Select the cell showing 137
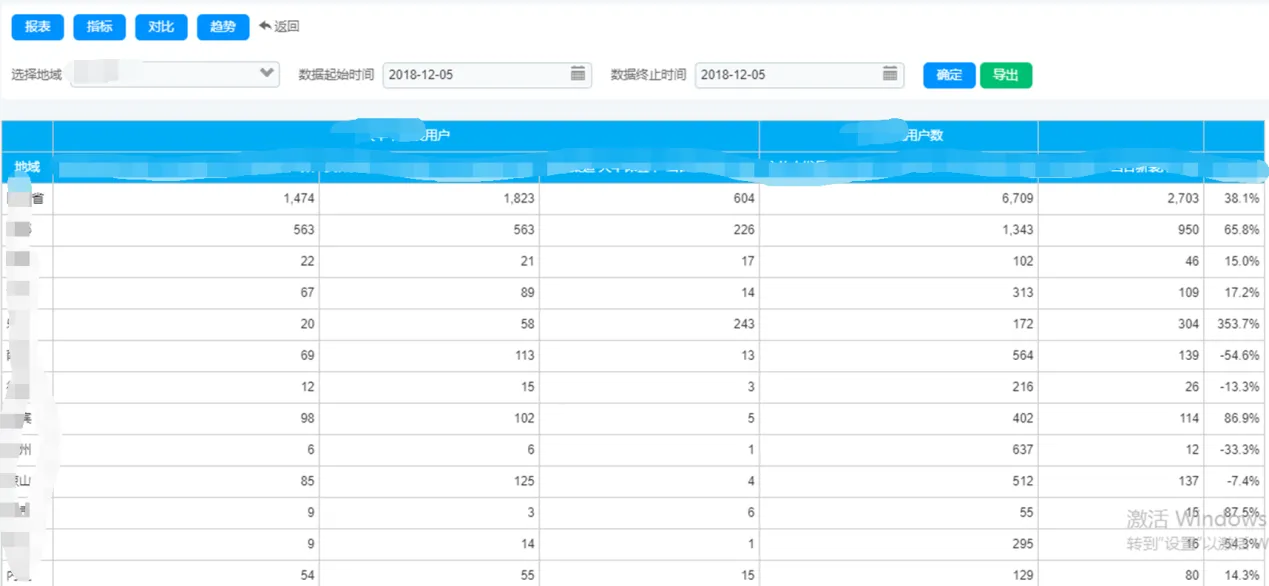Viewport: 1269px width, 586px height. point(1121,482)
